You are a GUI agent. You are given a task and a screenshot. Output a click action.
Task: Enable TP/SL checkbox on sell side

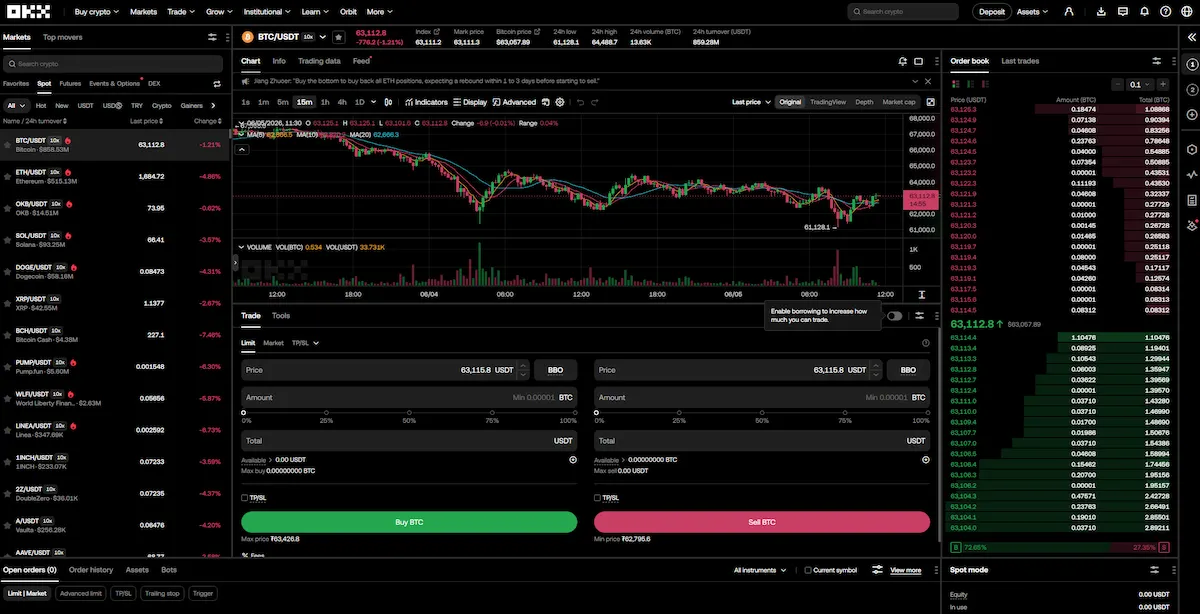(597, 497)
